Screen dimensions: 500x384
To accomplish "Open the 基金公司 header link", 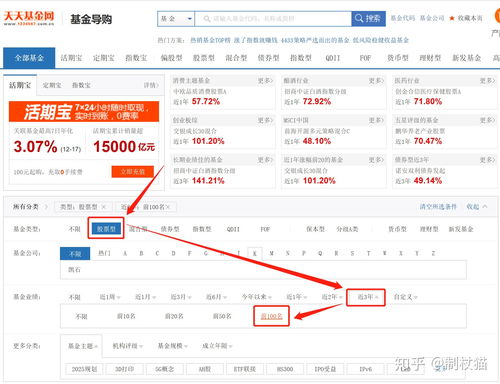I will 432,18.
